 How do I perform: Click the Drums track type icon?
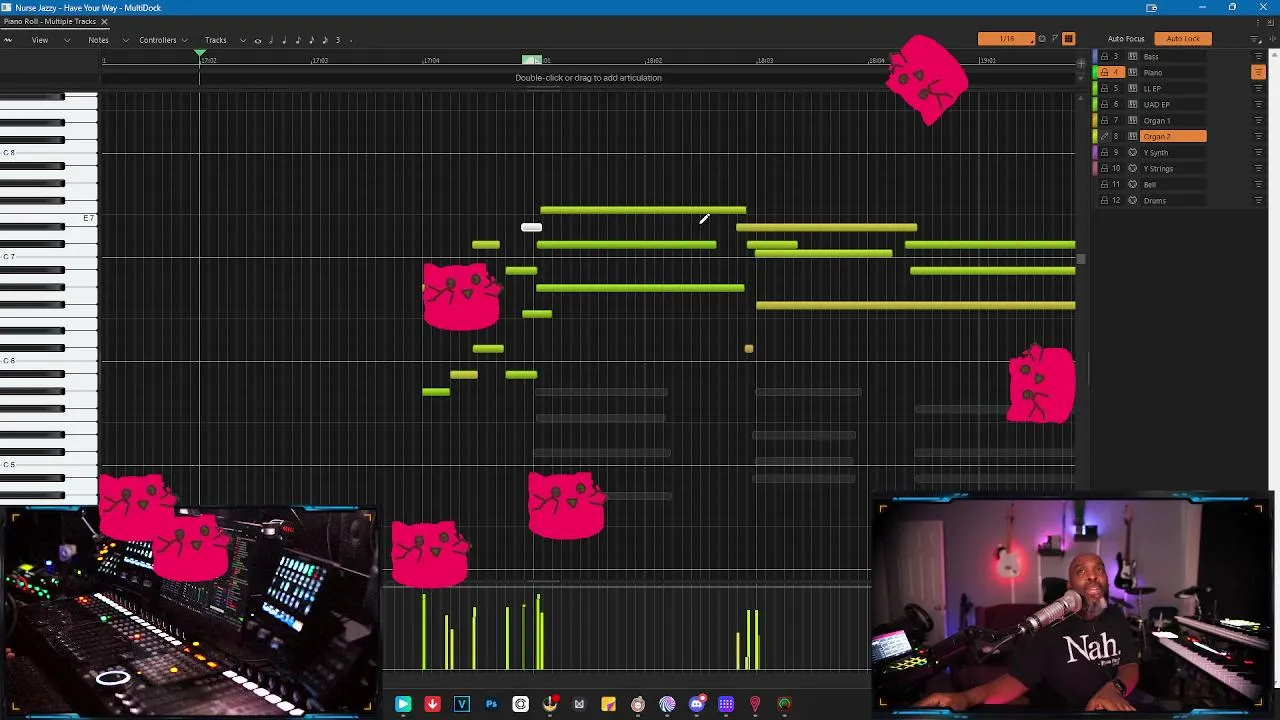(x=1133, y=200)
